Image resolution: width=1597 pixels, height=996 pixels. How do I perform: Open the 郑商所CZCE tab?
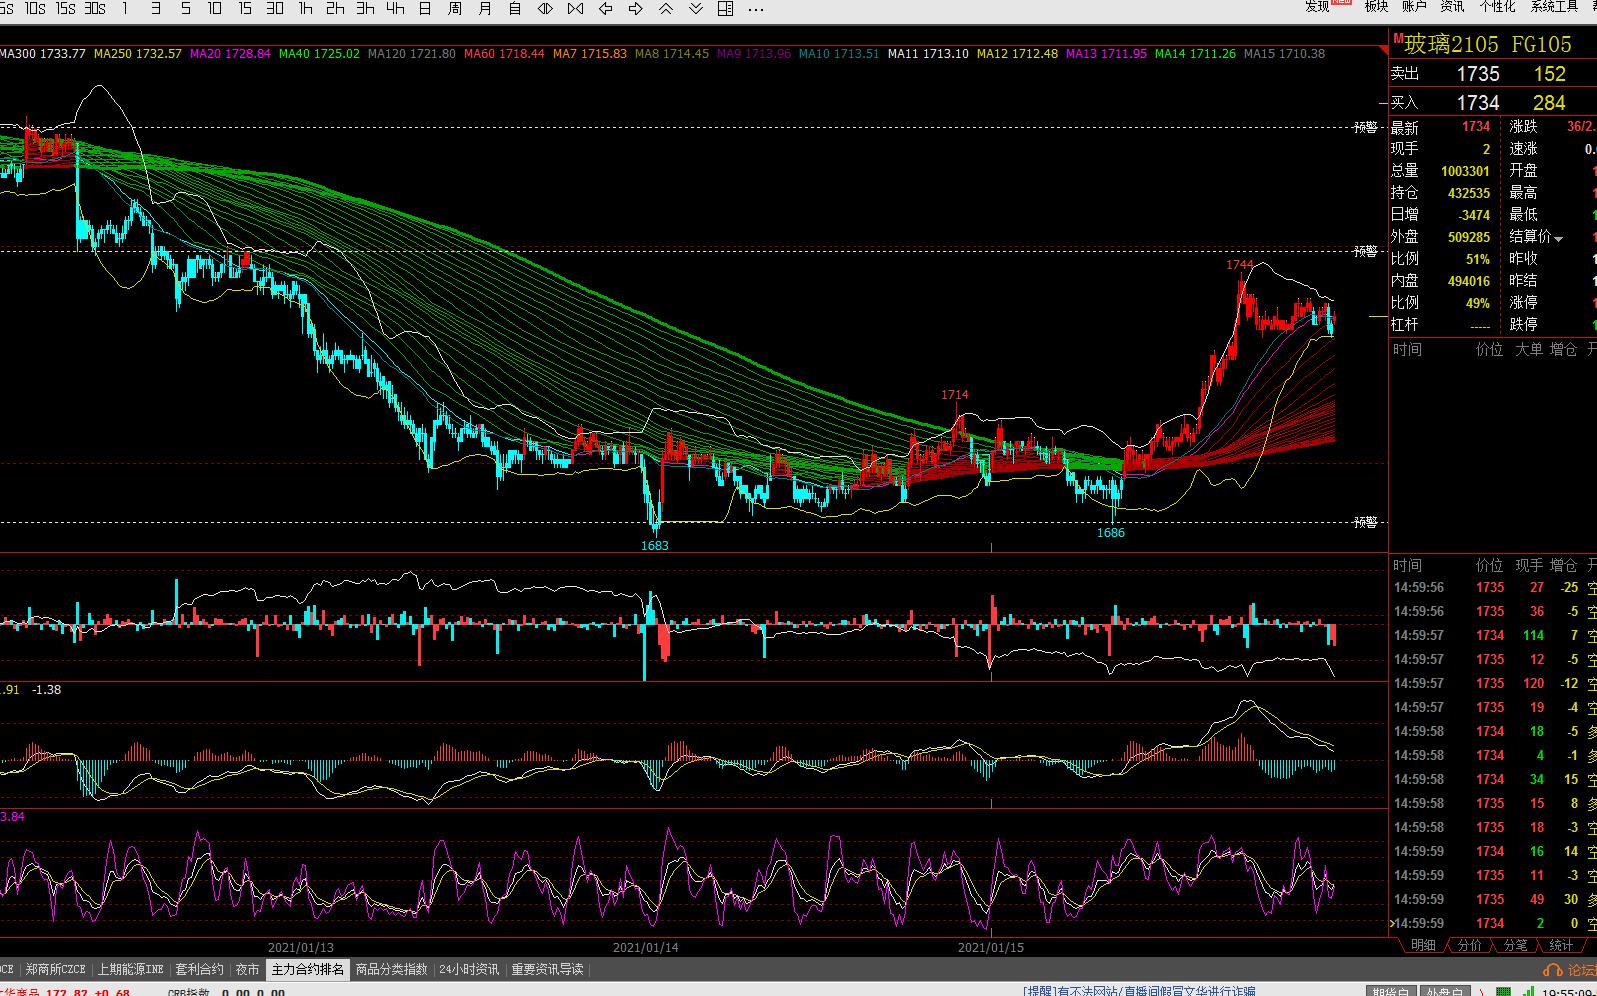(55, 969)
